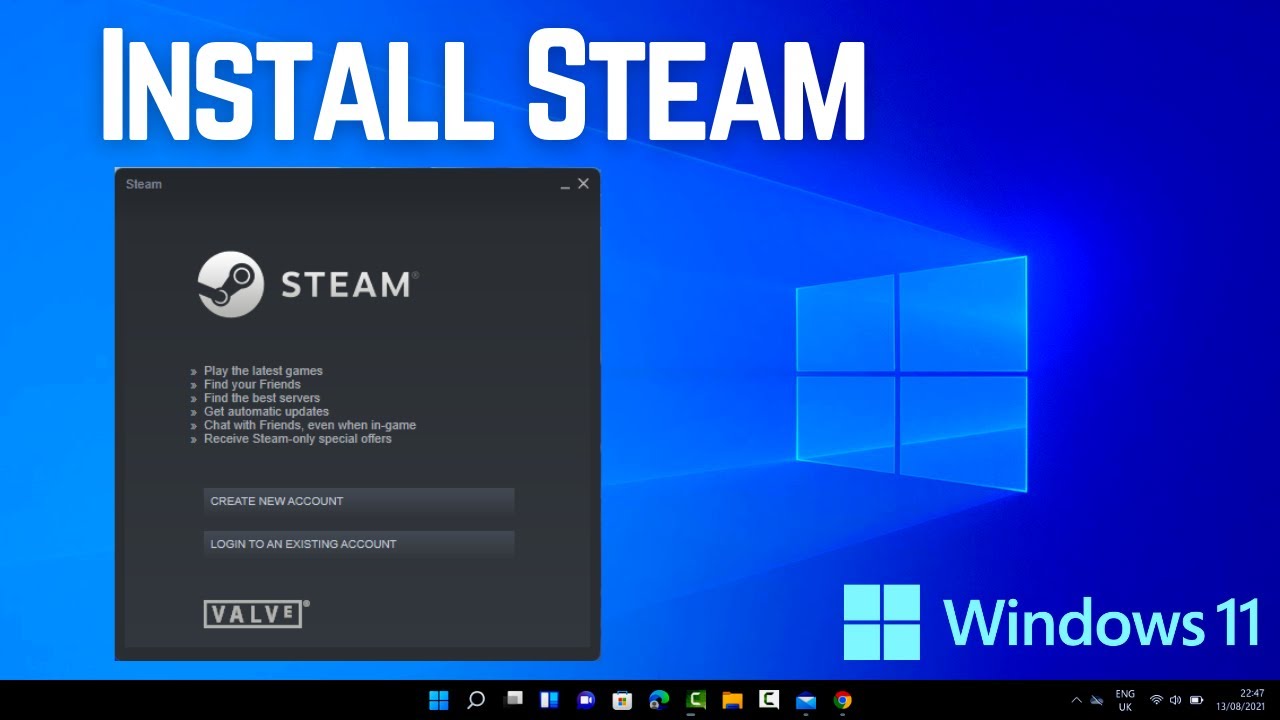This screenshot has width=1280, height=720.
Task: Click the OneDrive icon in the system tray
Action: pos(1095,700)
